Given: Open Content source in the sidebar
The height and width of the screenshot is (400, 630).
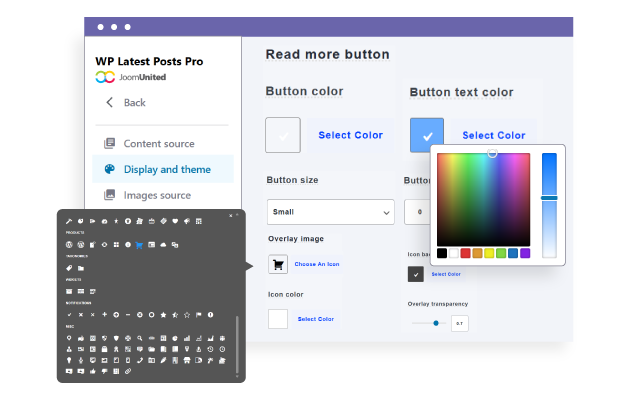Looking at the screenshot, I should 159,143.
